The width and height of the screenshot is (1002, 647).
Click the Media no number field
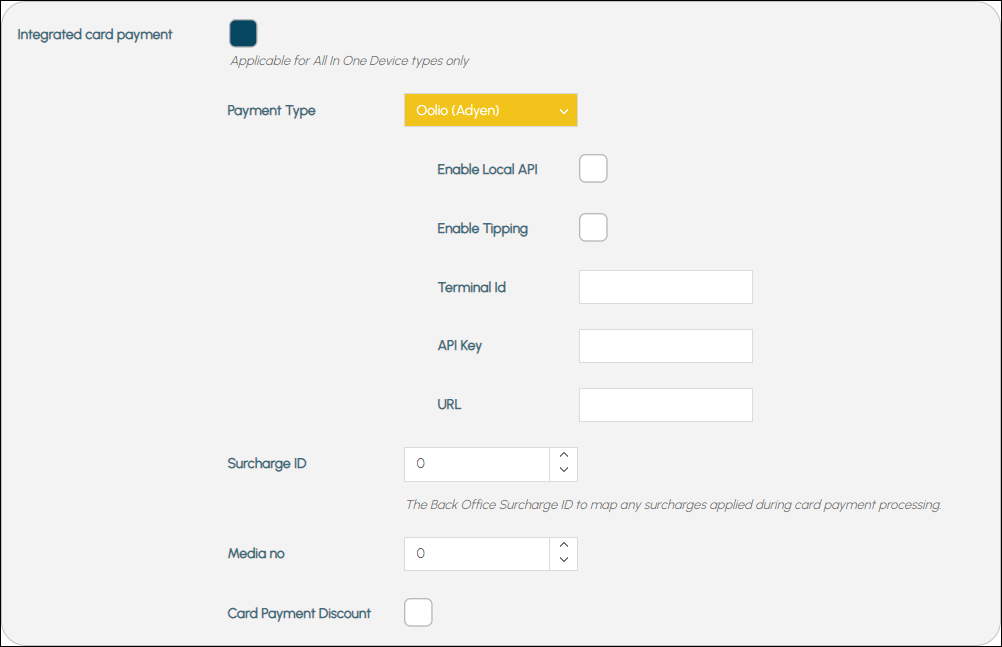pos(477,554)
